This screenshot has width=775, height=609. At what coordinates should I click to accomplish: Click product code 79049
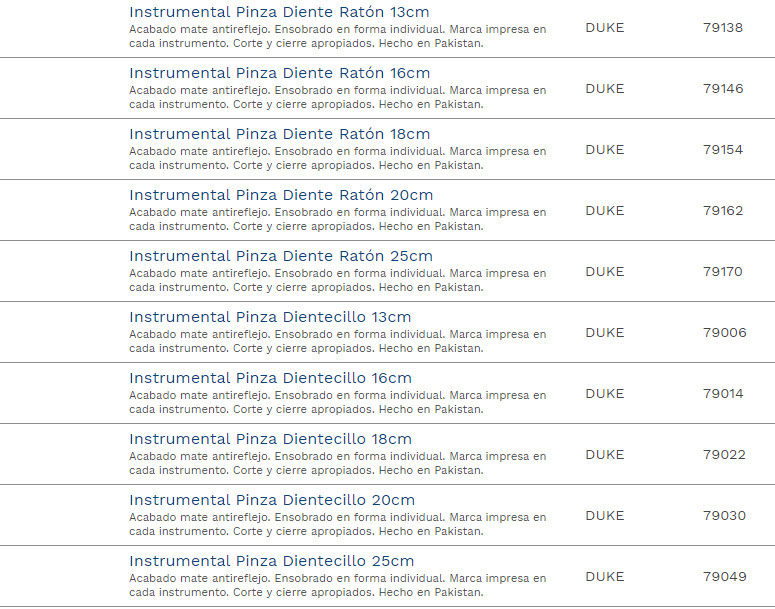[x=724, y=577]
